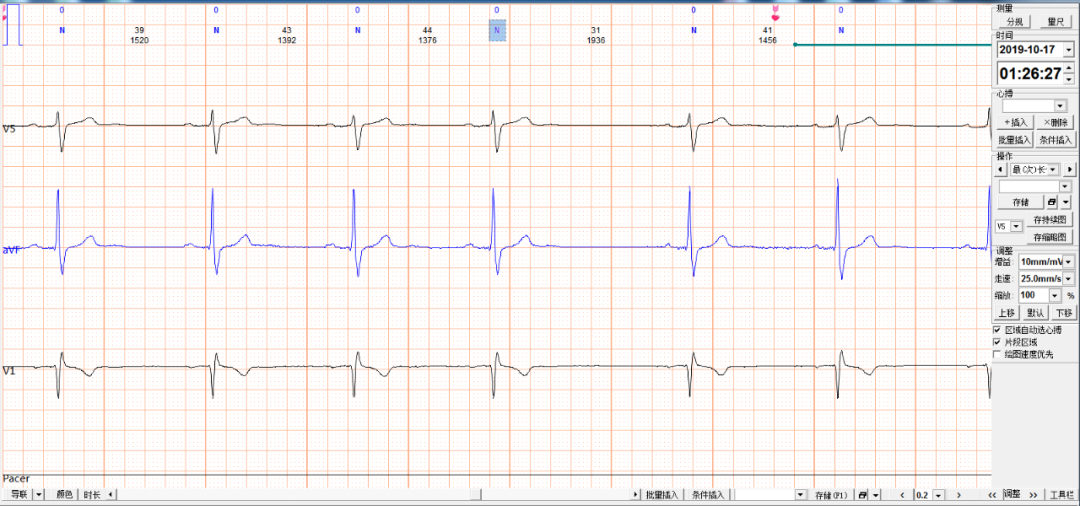
Task: Click the V5 lead label
Action: (9, 129)
